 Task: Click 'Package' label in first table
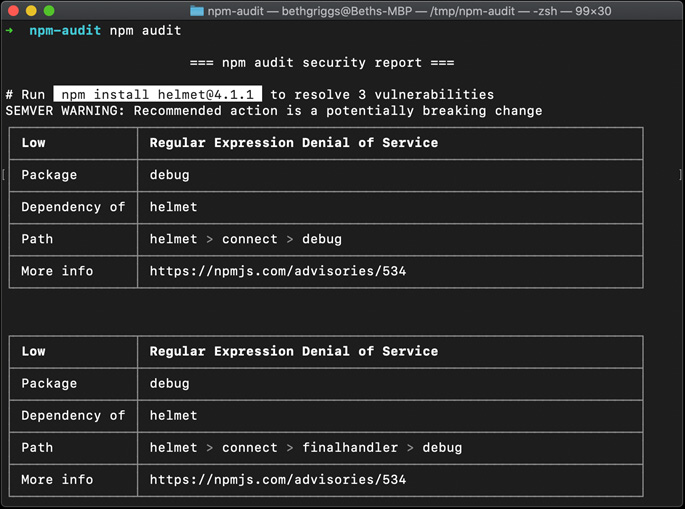[49, 175]
